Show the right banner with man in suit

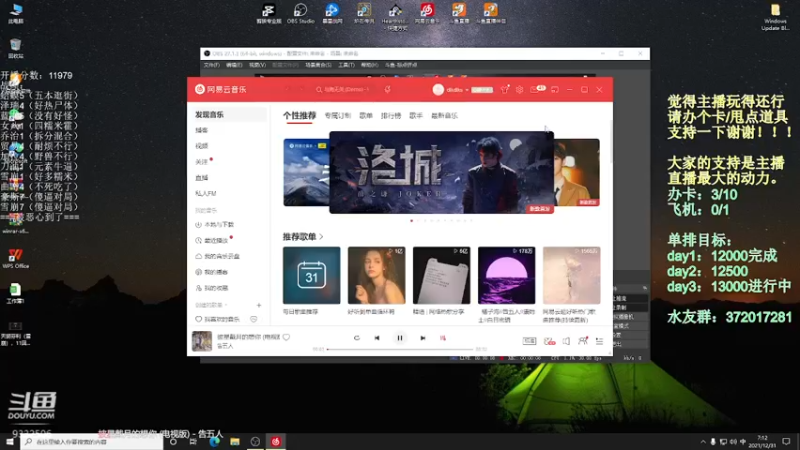577,172
